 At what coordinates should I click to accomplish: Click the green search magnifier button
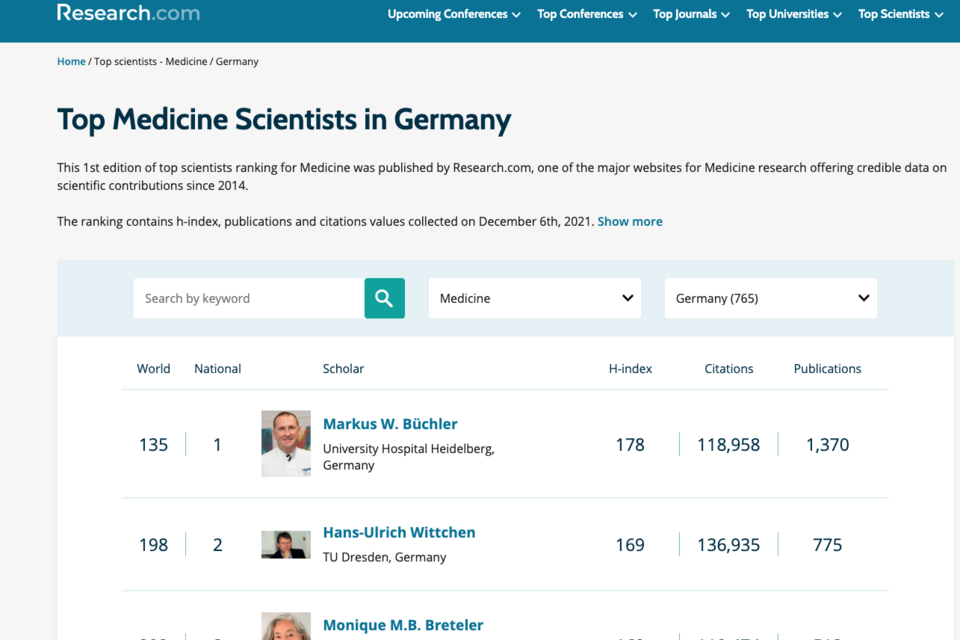click(384, 298)
